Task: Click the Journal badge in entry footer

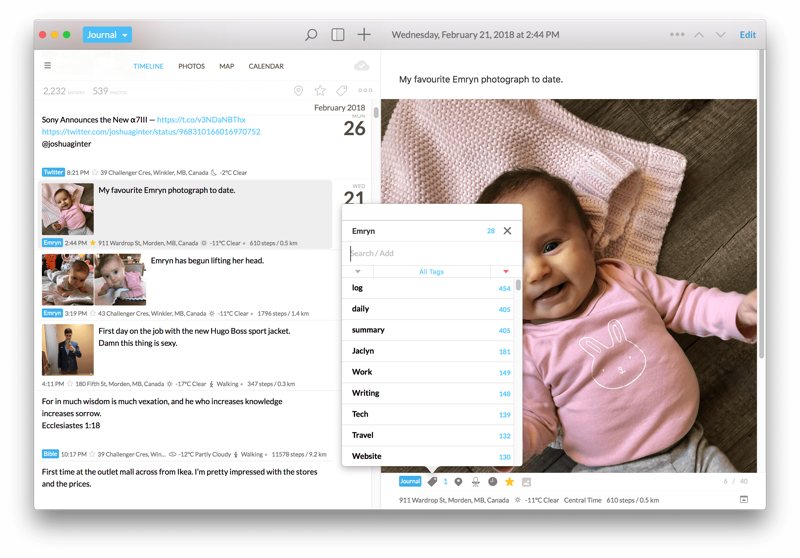Action: pos(410,481)
